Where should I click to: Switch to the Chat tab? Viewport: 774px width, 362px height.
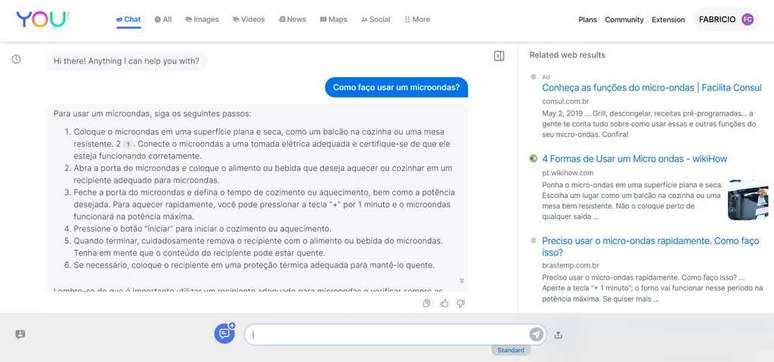coord(128,20)
